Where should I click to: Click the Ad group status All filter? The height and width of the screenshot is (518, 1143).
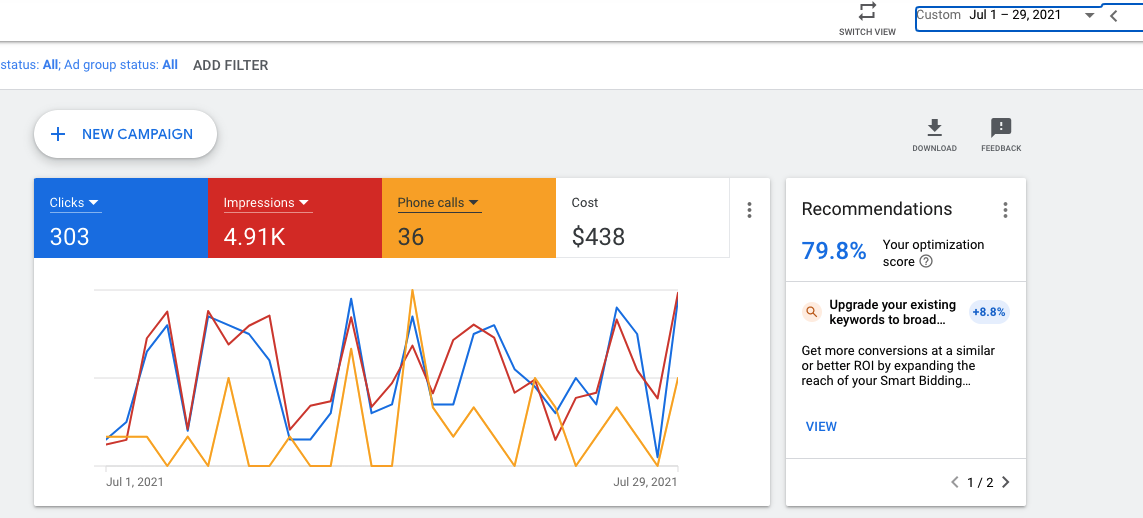tap(121, 65)
